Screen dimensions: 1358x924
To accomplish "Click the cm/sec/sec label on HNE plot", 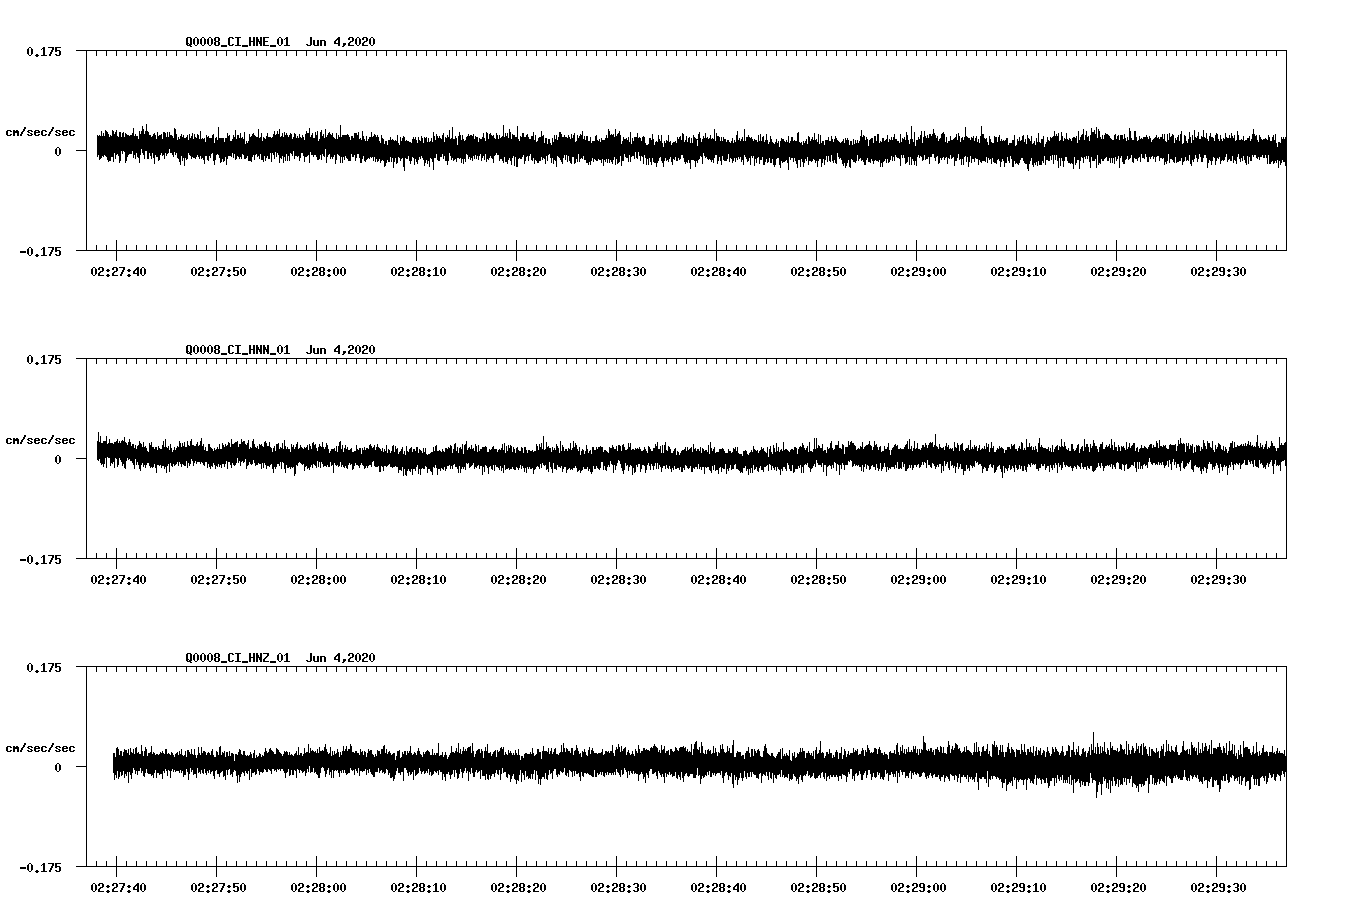I will (40, 132).
